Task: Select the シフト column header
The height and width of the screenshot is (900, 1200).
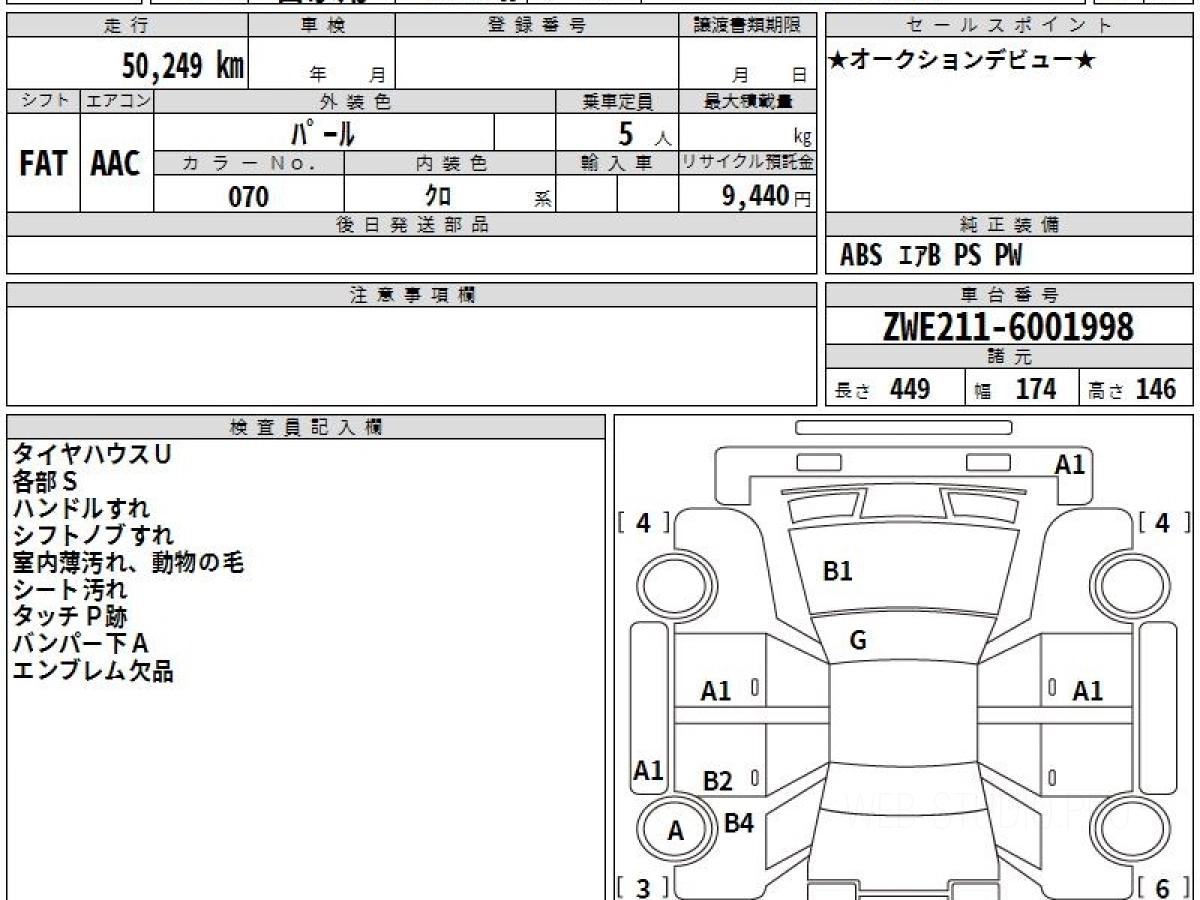Action: (x=44, y=101)
